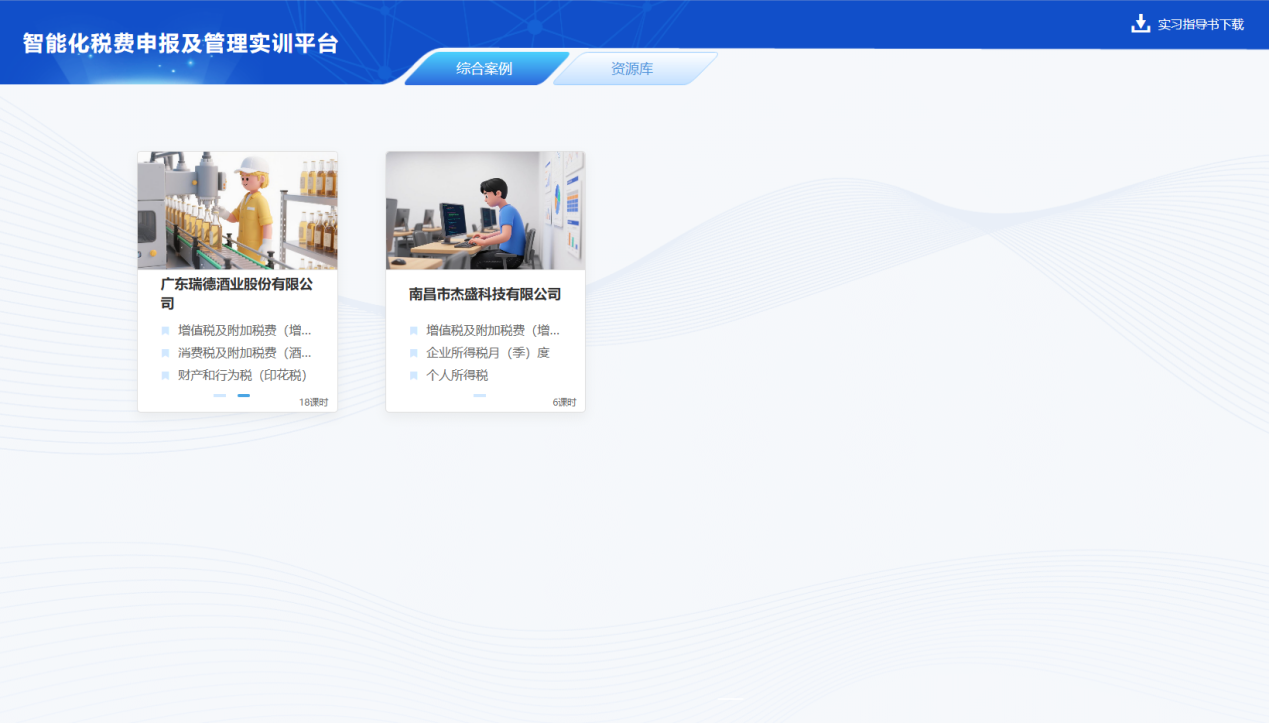Click bookmark icon beside first item in 南昌市杰盛 card
This screenshot has width=1269, height=723.
point(413,331)
